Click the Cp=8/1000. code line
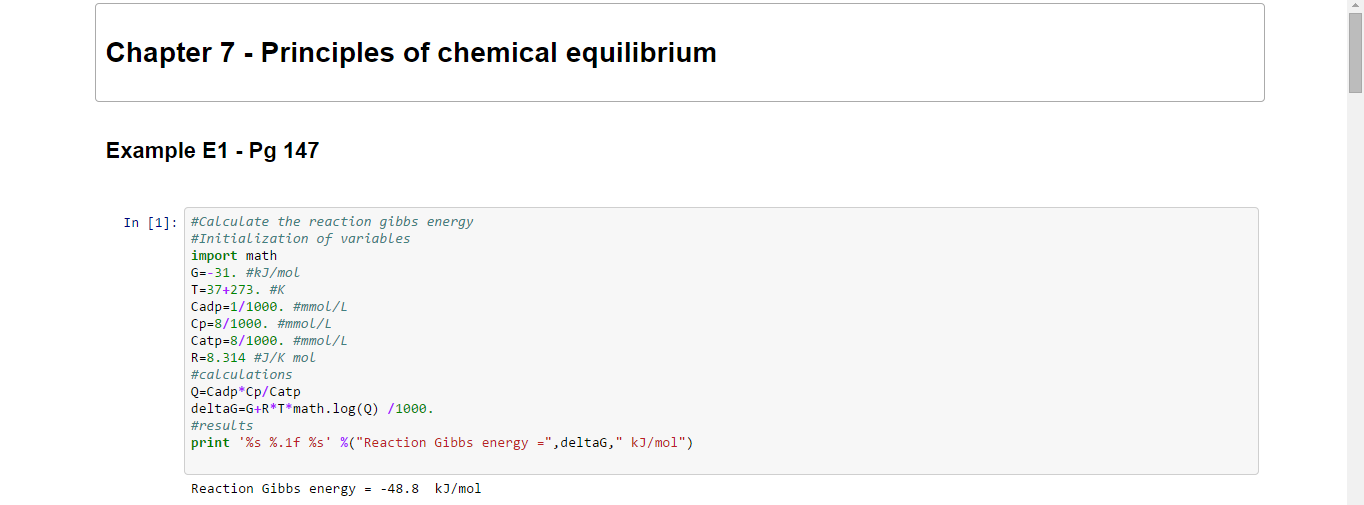This screenshot has width=1364, height=505. click(261, 324)
